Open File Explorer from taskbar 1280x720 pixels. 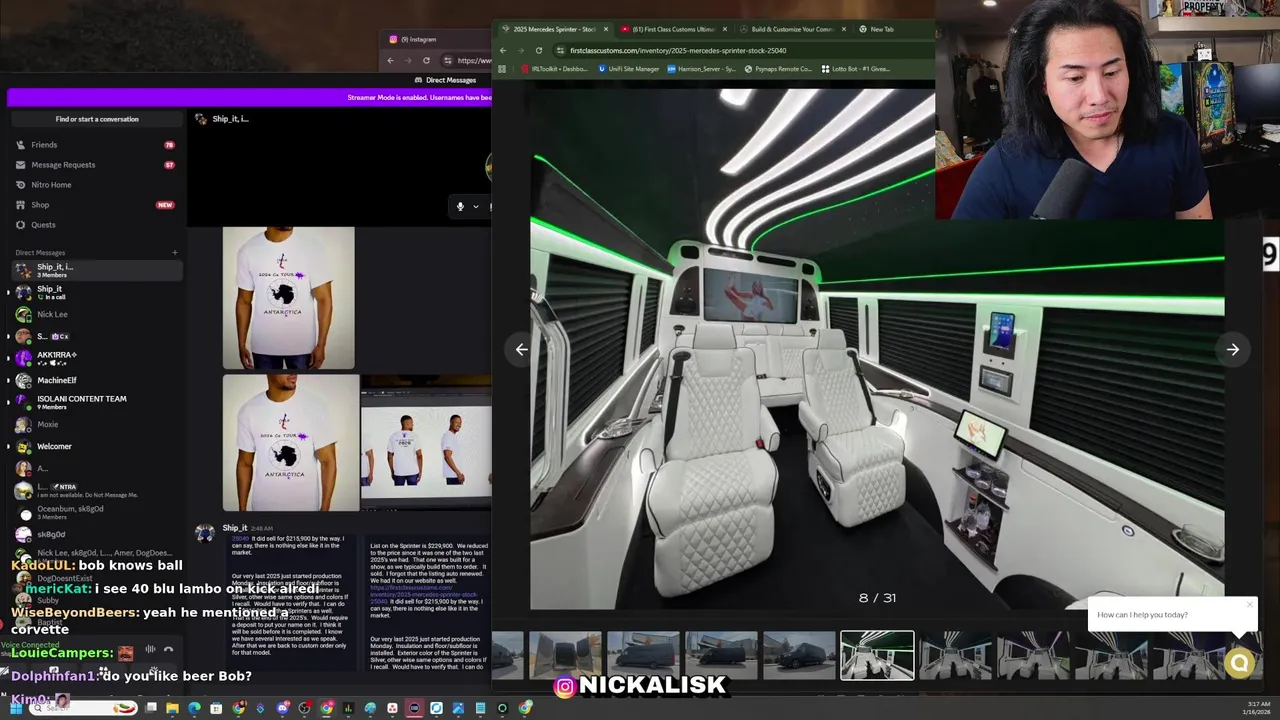172,708
